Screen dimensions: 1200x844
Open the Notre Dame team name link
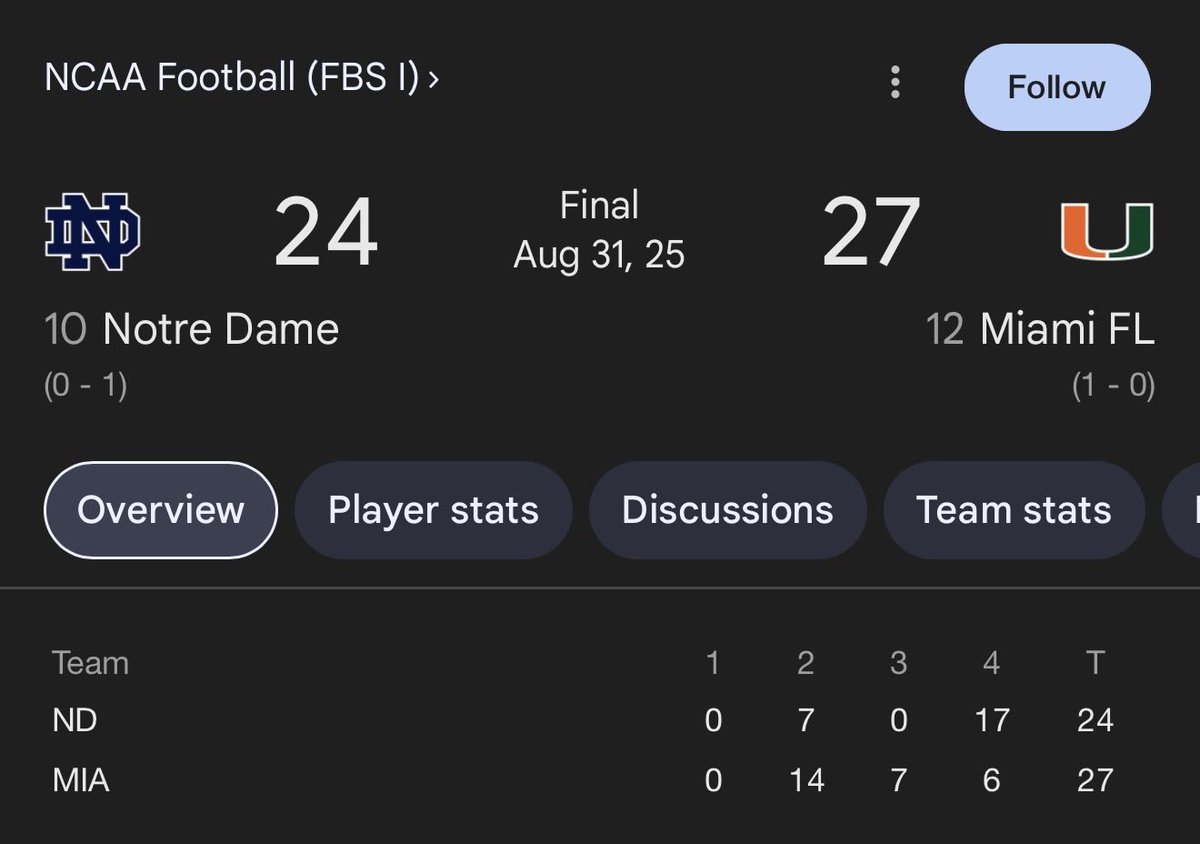click(x=221, y=329)
